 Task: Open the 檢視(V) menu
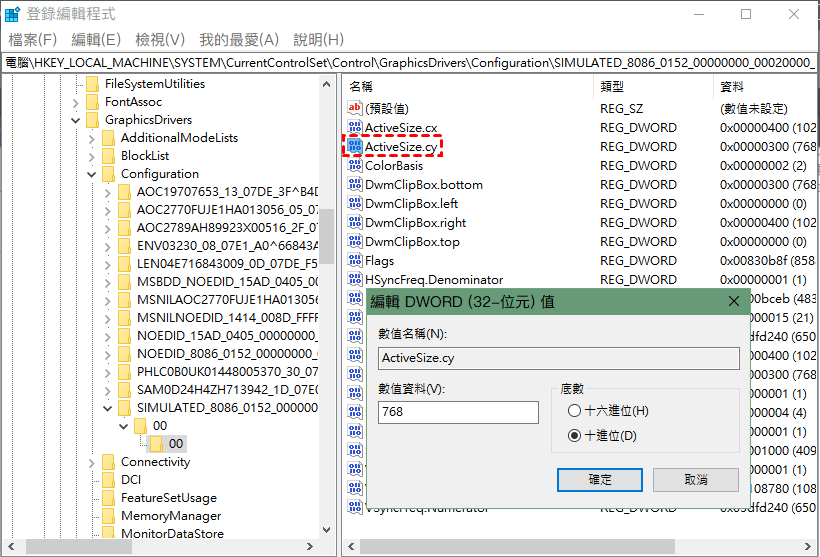[160, 40]
